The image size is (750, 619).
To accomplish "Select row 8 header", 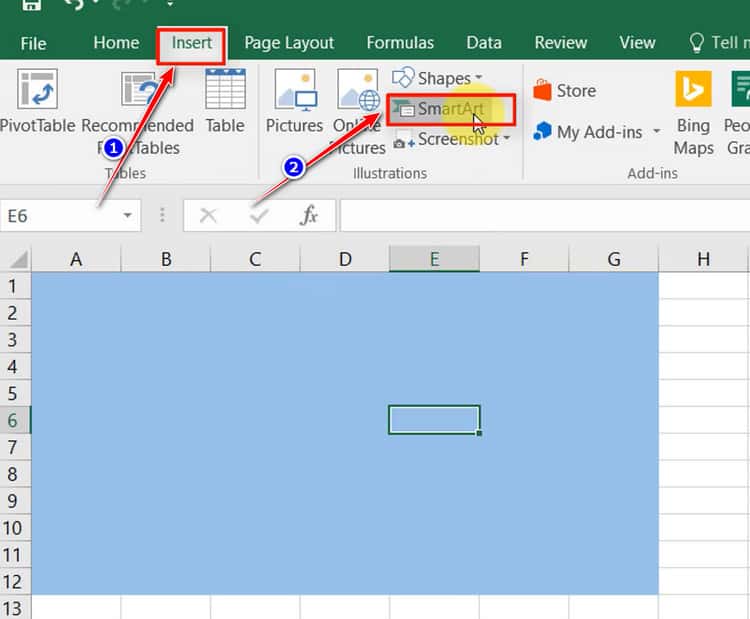I will [x=15, y=474].
